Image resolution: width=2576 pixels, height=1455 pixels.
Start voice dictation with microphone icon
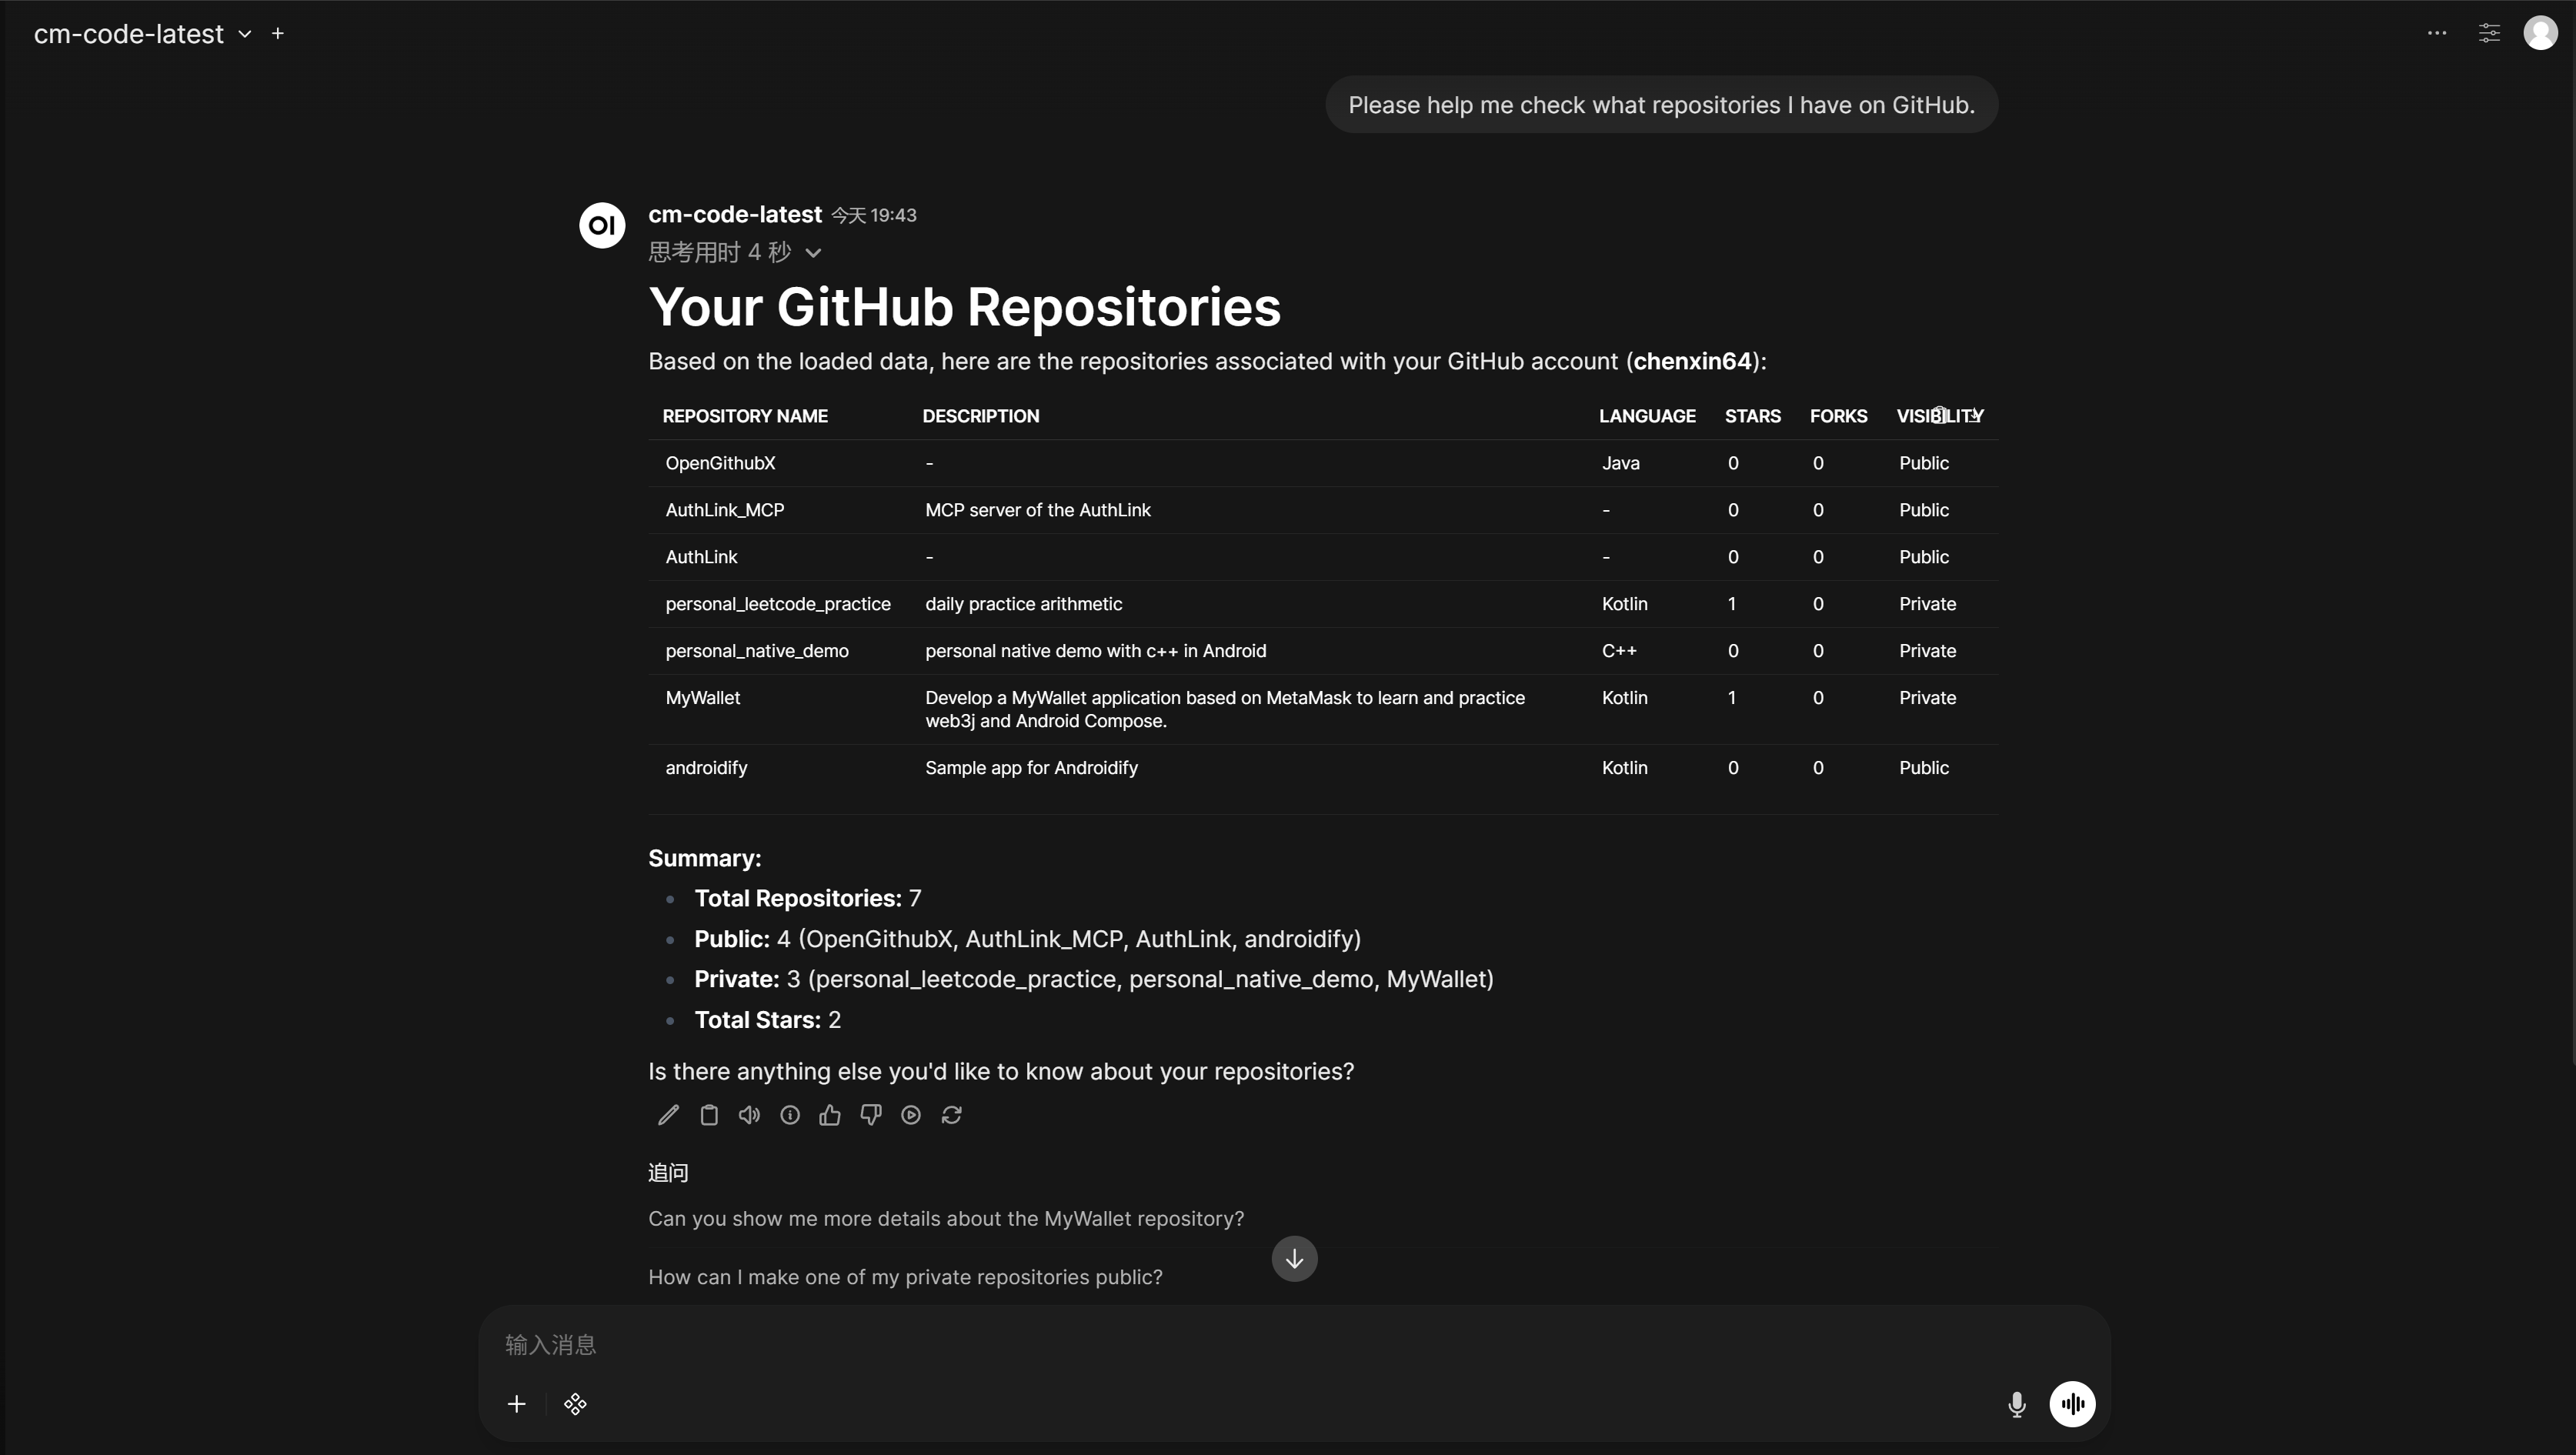(x=2016, y=1404)
